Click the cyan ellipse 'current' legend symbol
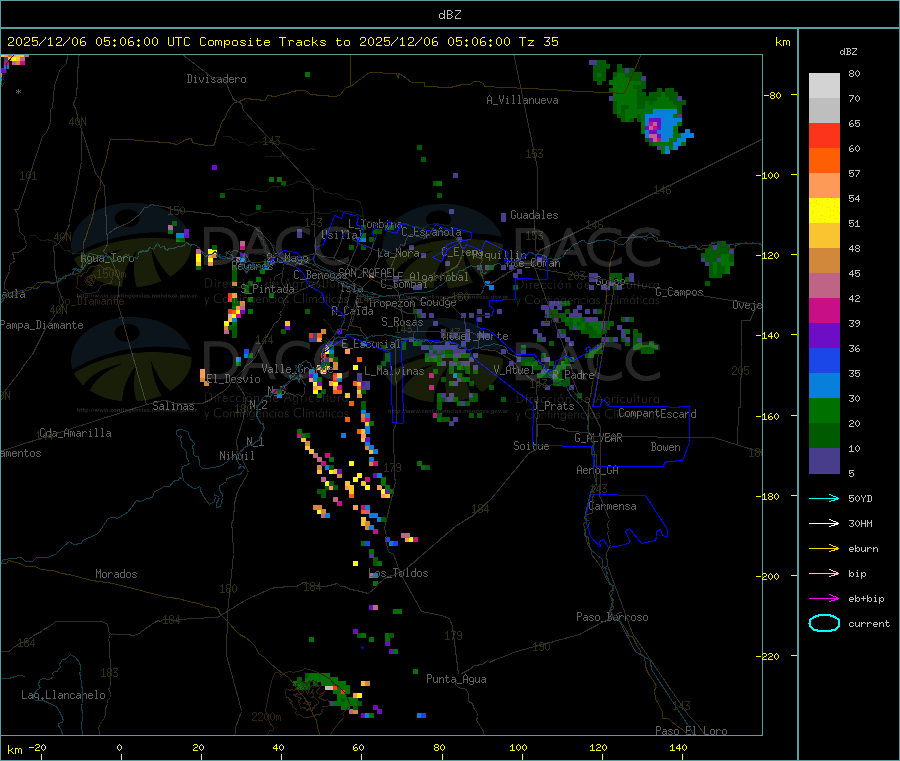 click(x=824, y=623)
